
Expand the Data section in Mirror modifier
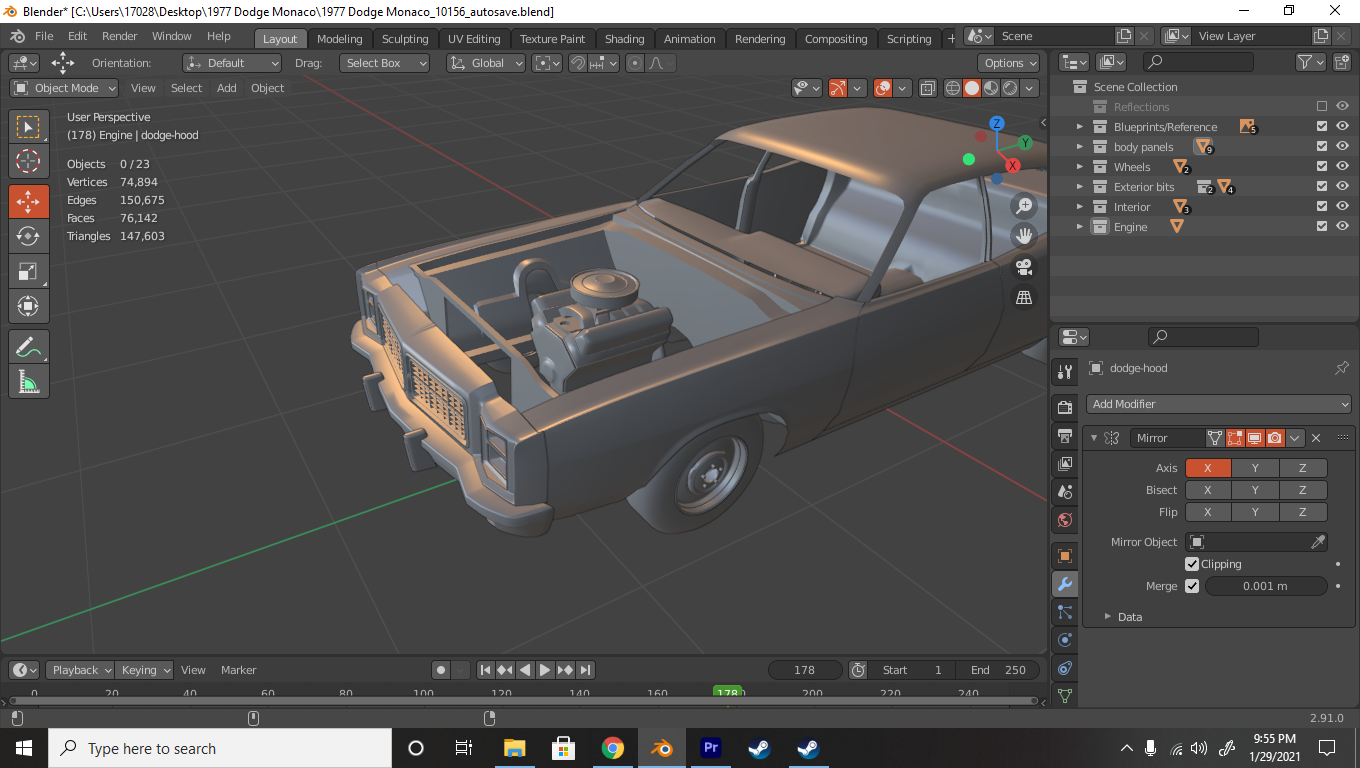pos(1108,617)
